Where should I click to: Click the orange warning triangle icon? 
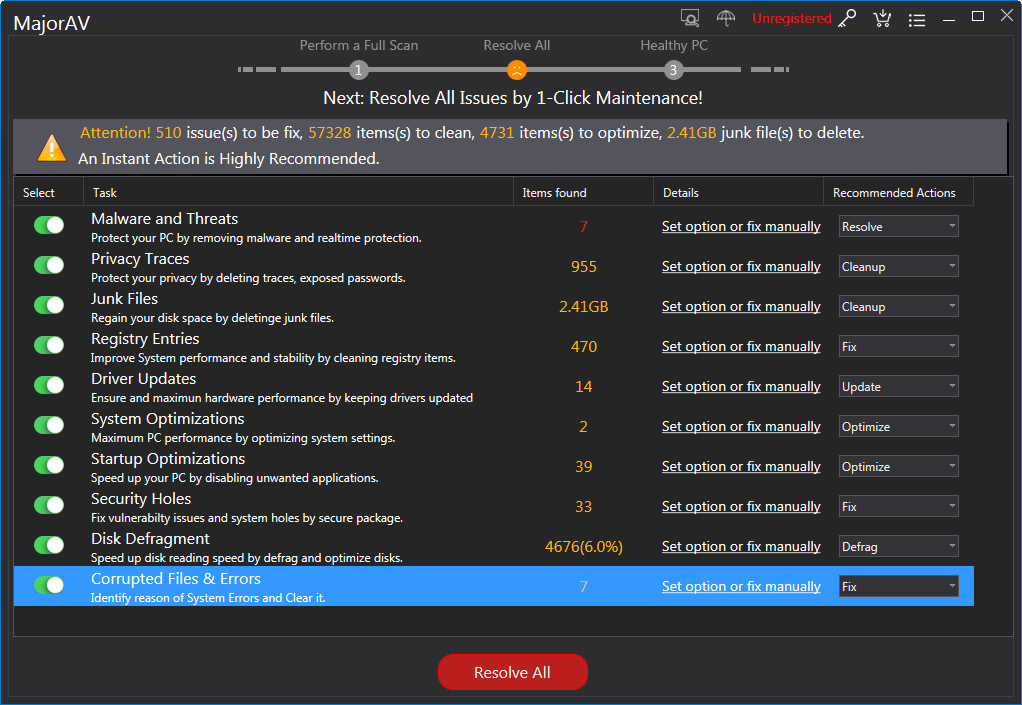pos(51,147)
